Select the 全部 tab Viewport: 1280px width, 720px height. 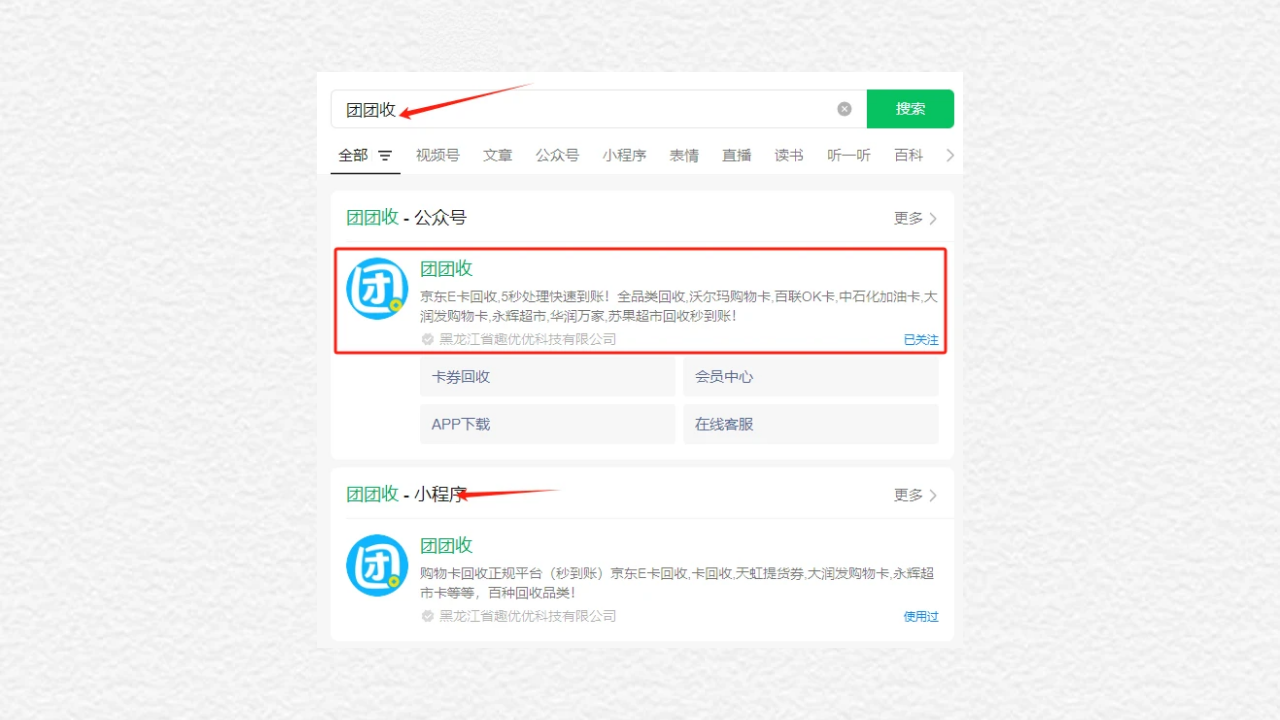(x=353, y=155)
